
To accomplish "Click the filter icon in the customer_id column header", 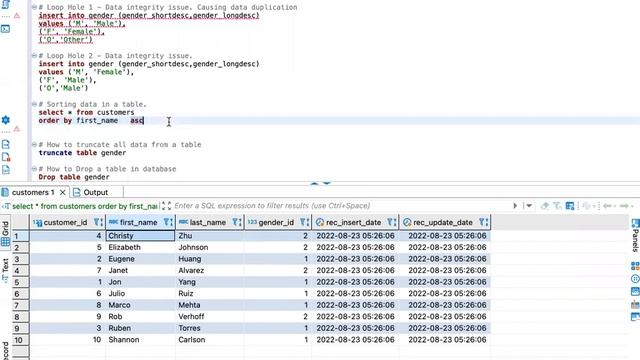I will coord(98,222).
